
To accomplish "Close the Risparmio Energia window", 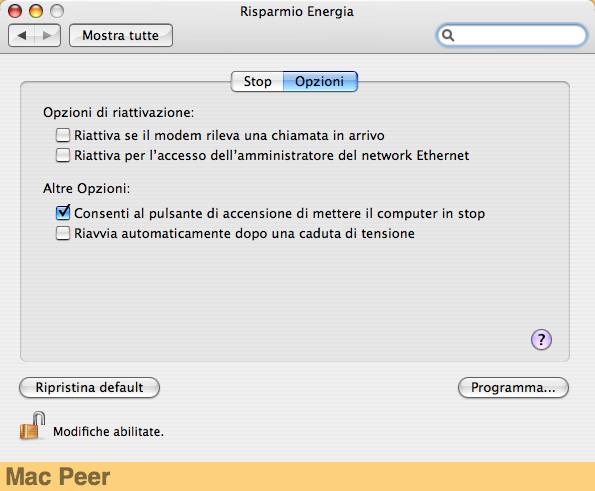I will tap(15, 11).
